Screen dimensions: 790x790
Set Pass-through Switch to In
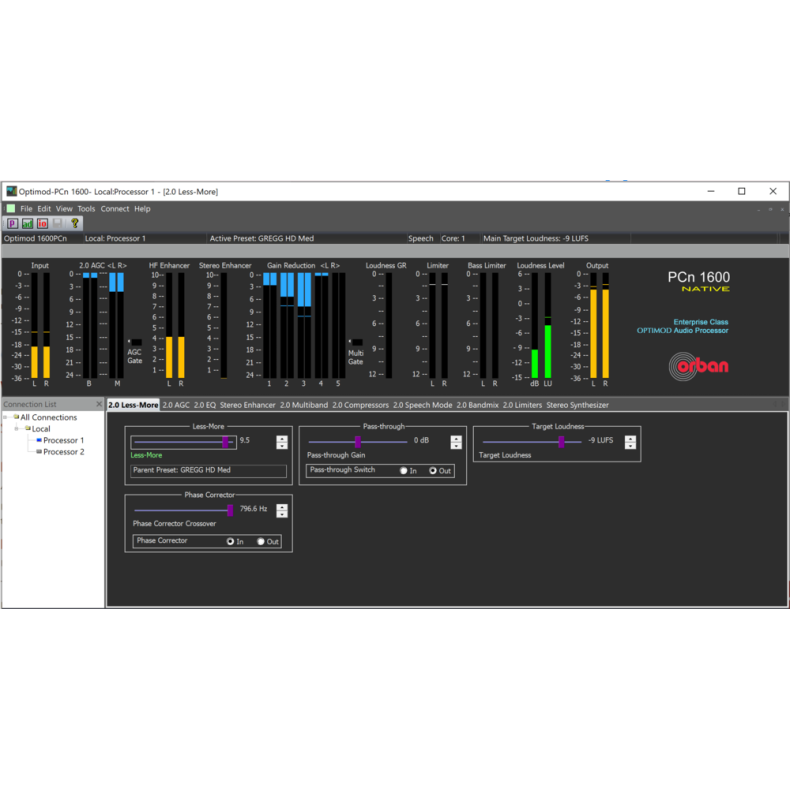(404, 471)
